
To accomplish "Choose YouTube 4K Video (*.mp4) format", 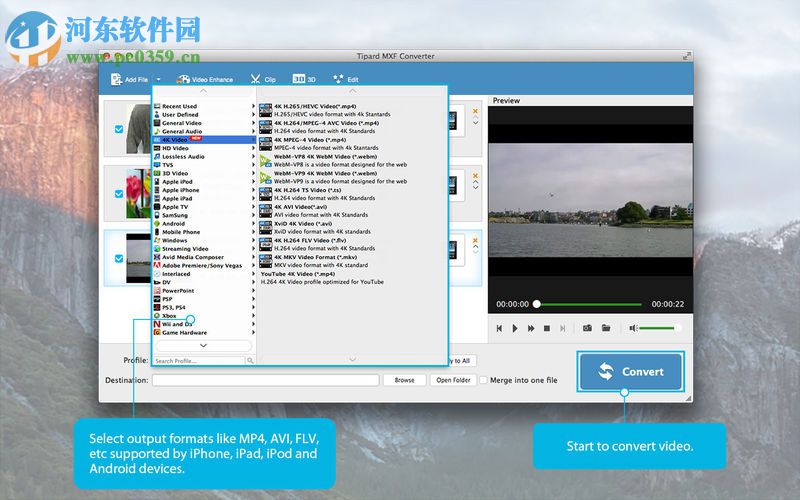I will click(x=352, y=278).
